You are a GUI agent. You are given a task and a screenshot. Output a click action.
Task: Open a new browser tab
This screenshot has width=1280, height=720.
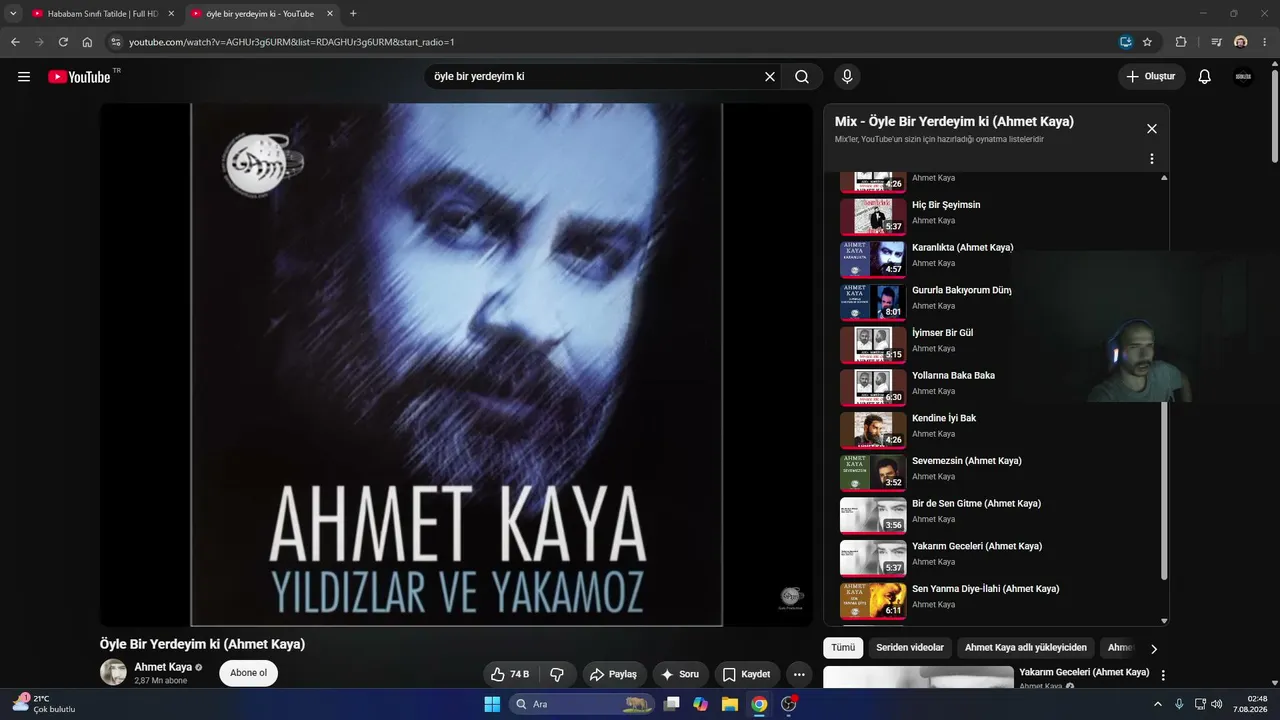[x=353, y=14]
